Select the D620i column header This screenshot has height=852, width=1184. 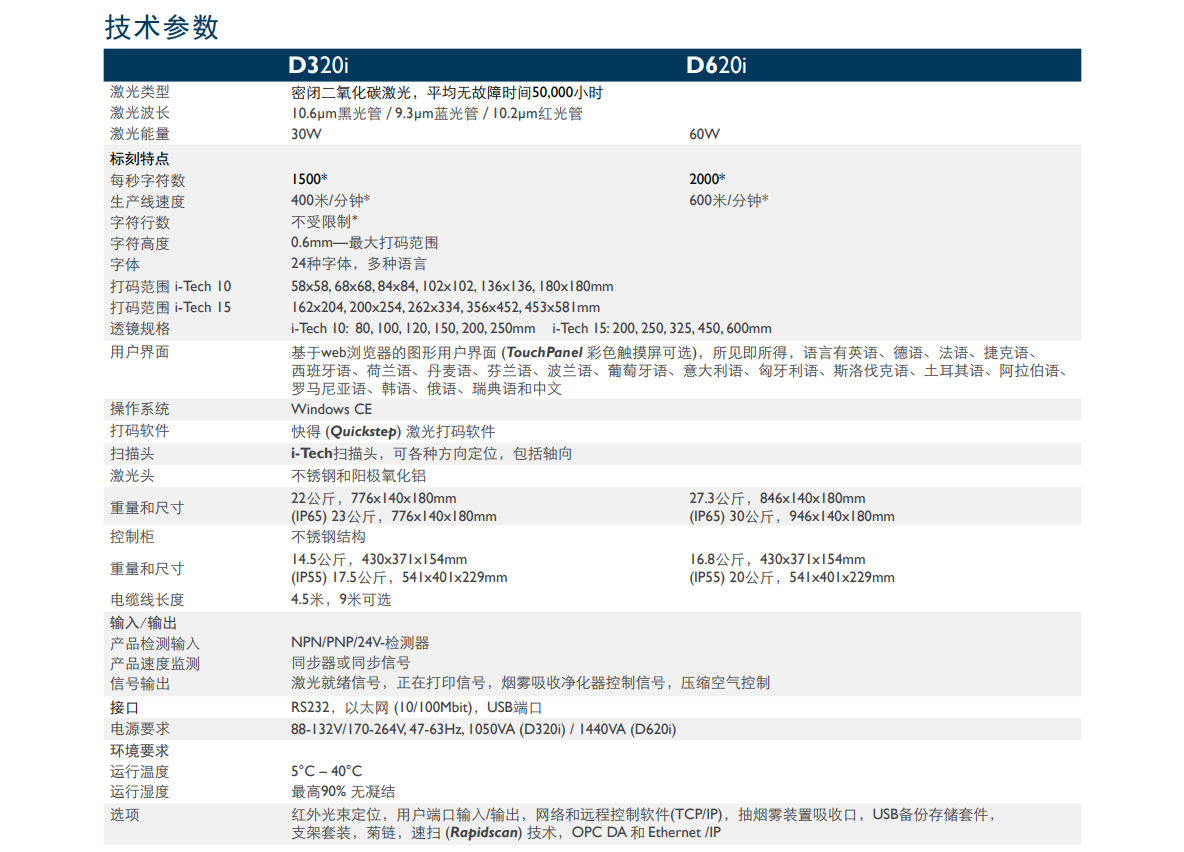(x=716, y=66)
